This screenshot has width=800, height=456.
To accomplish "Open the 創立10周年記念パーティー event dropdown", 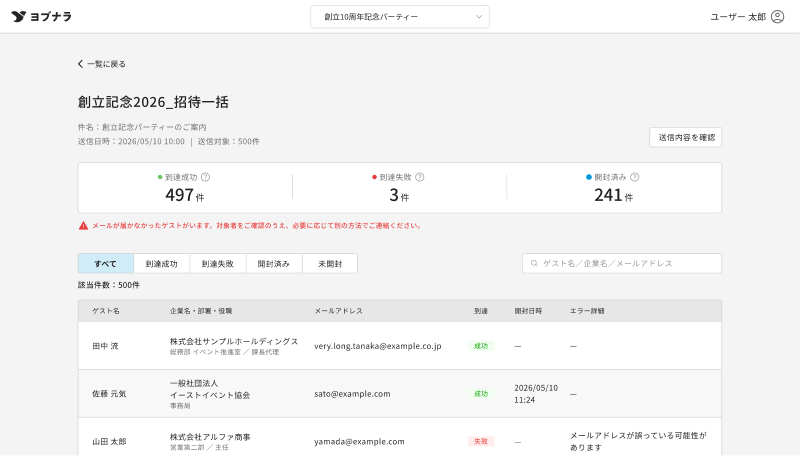I will point(399,17).
